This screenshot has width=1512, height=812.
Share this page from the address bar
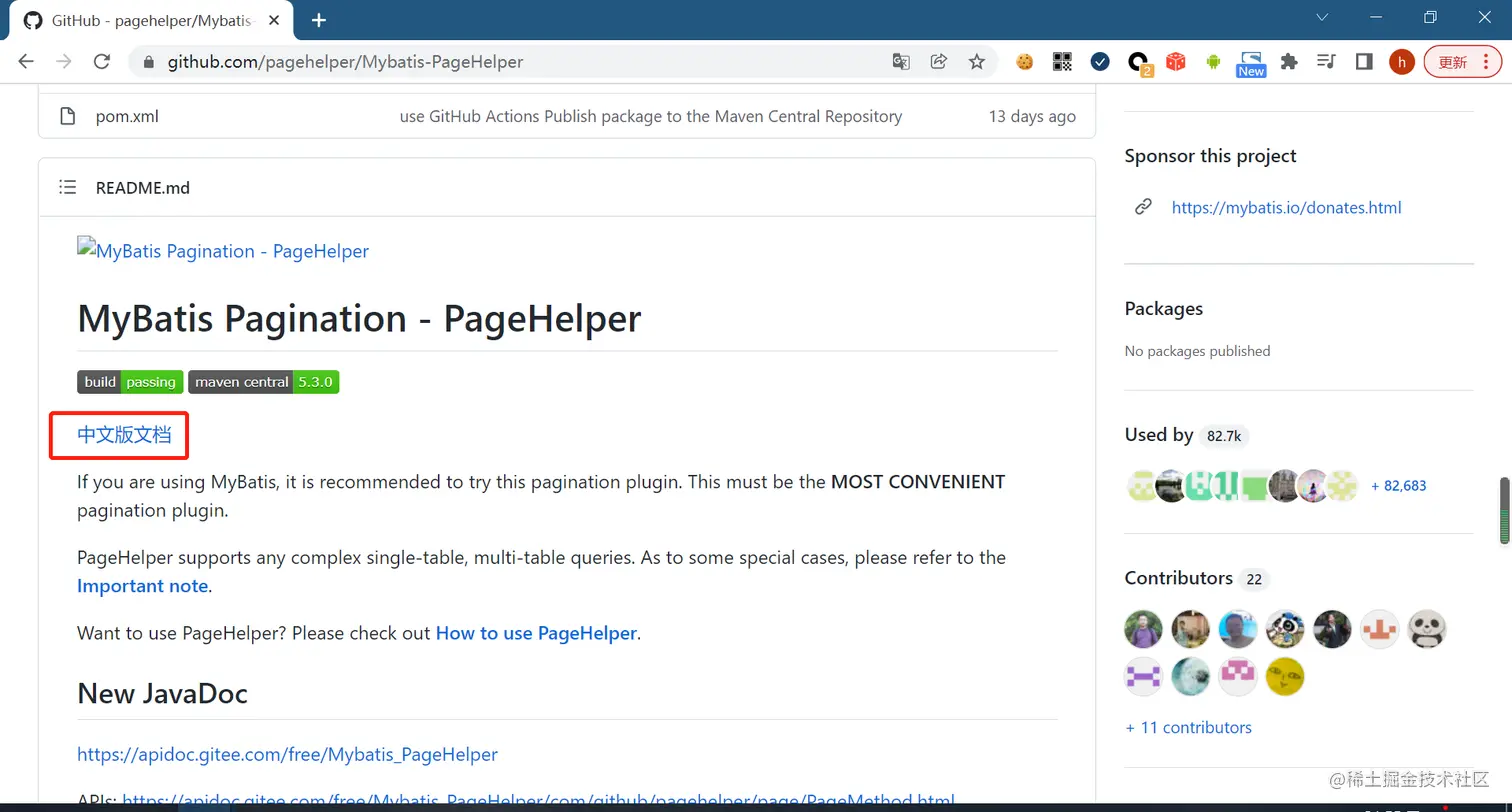click(939, 62)
